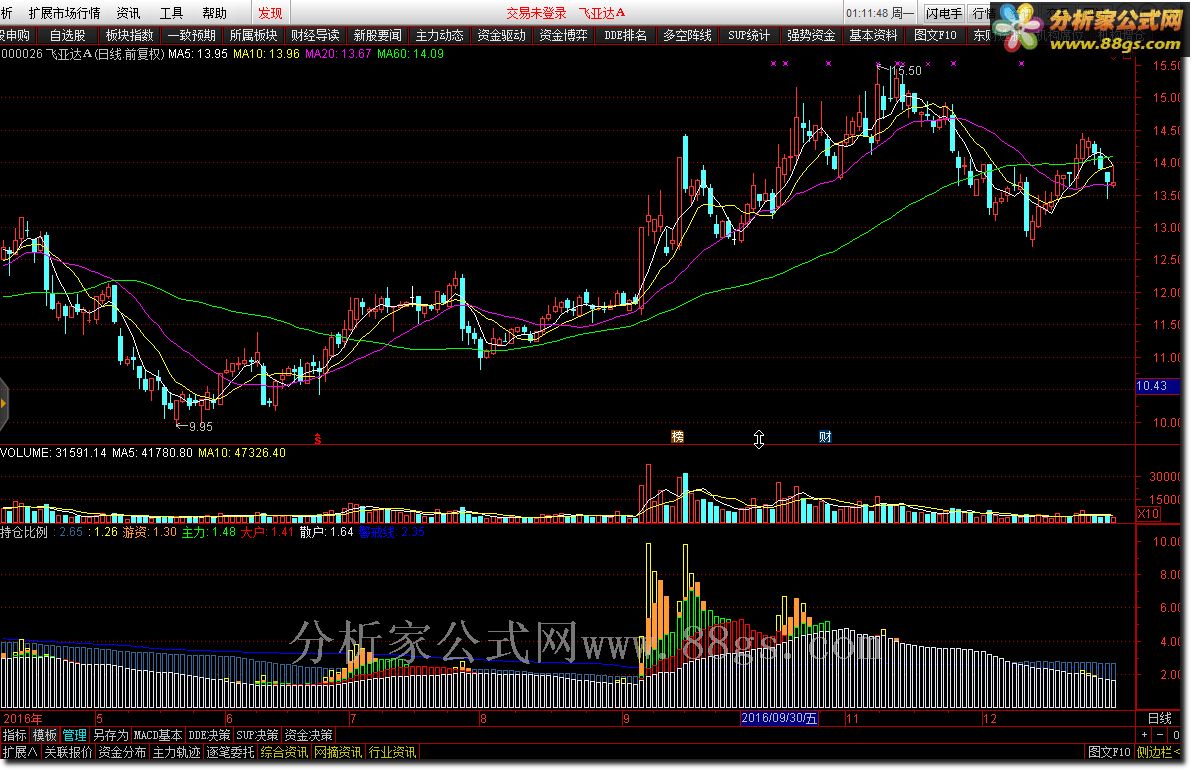This screenshot has width=1192, height=770.
Task: Switch to DDE决策 indicator template
Action: coord(209,735)
